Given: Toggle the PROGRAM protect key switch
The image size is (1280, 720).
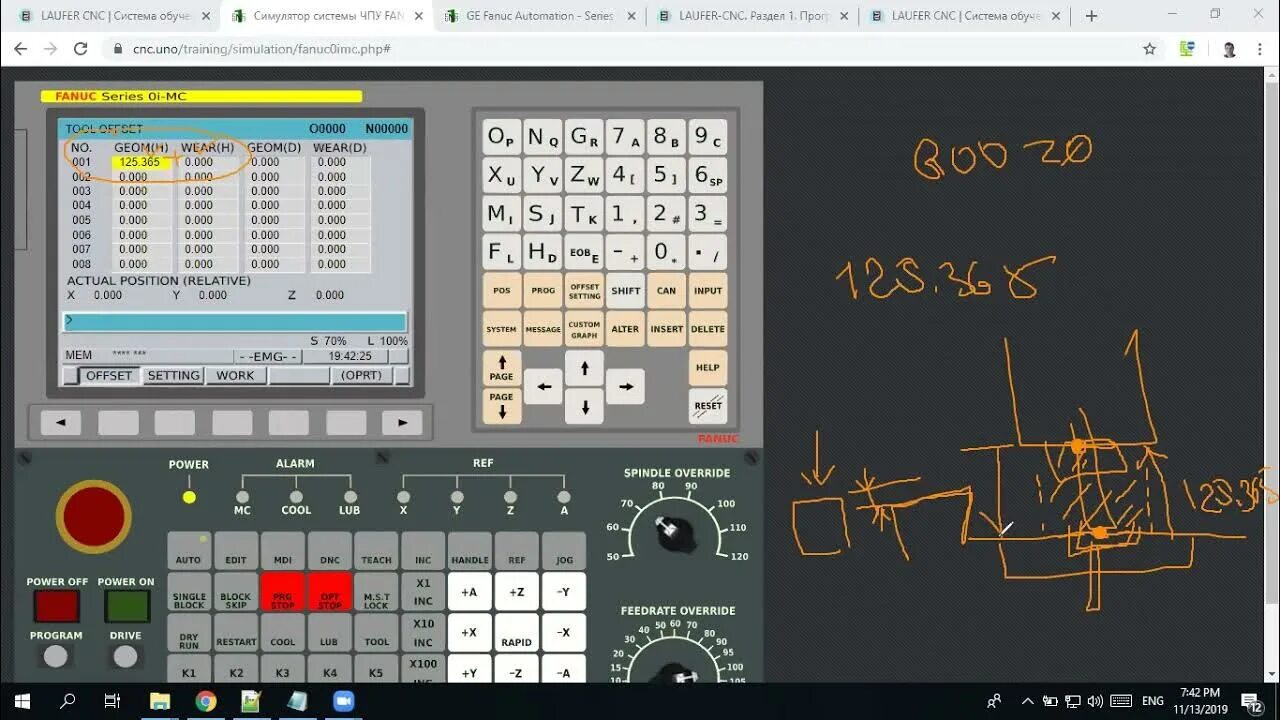Looking at the screenshot, I should [x=56, y=656].
